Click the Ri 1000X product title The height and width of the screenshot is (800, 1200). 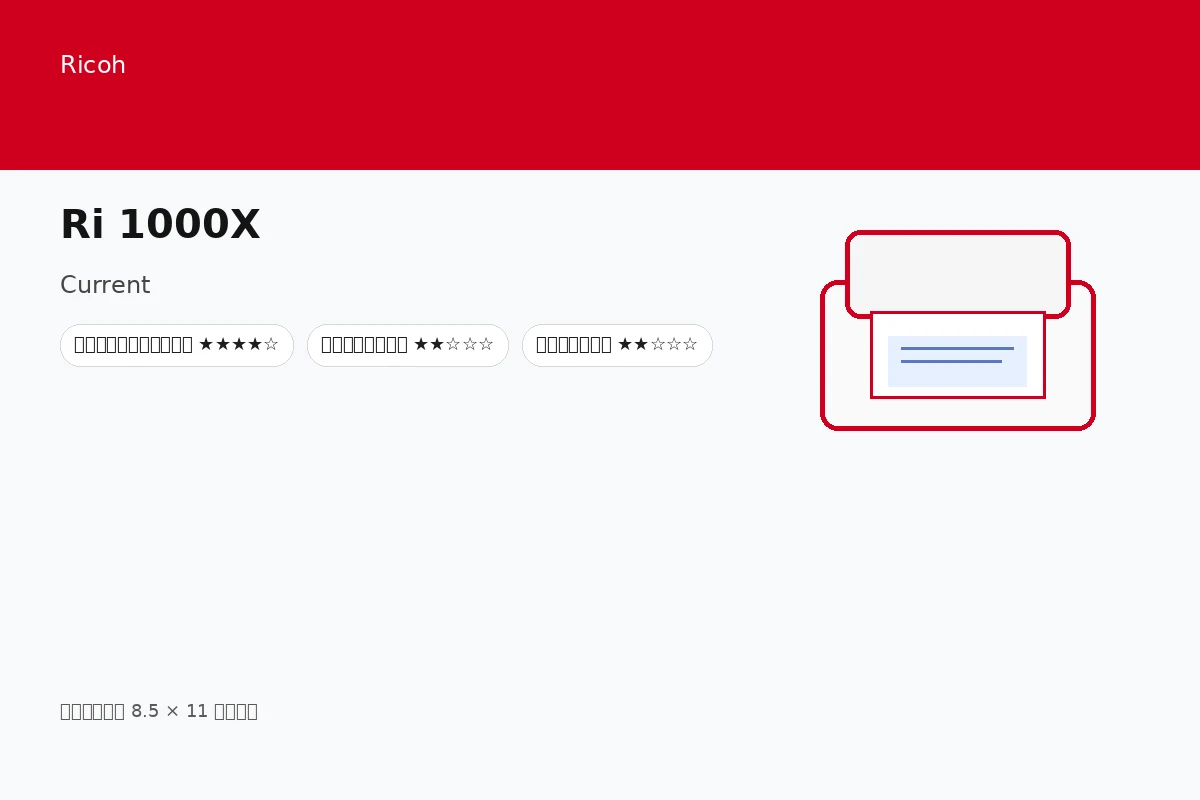160,225
